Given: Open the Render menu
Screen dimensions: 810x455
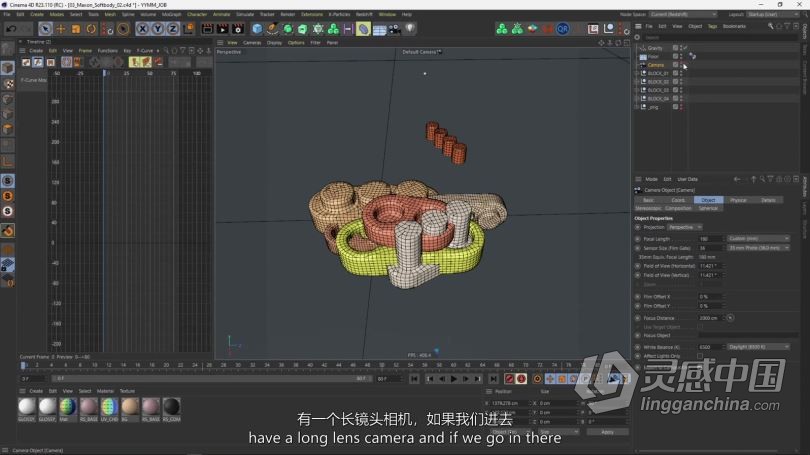Looking at the screenshot, I should (288, 14).
